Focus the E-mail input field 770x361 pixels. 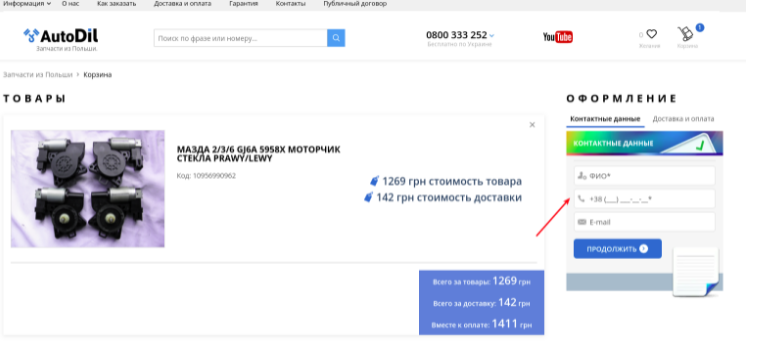[x=644, y=222]
